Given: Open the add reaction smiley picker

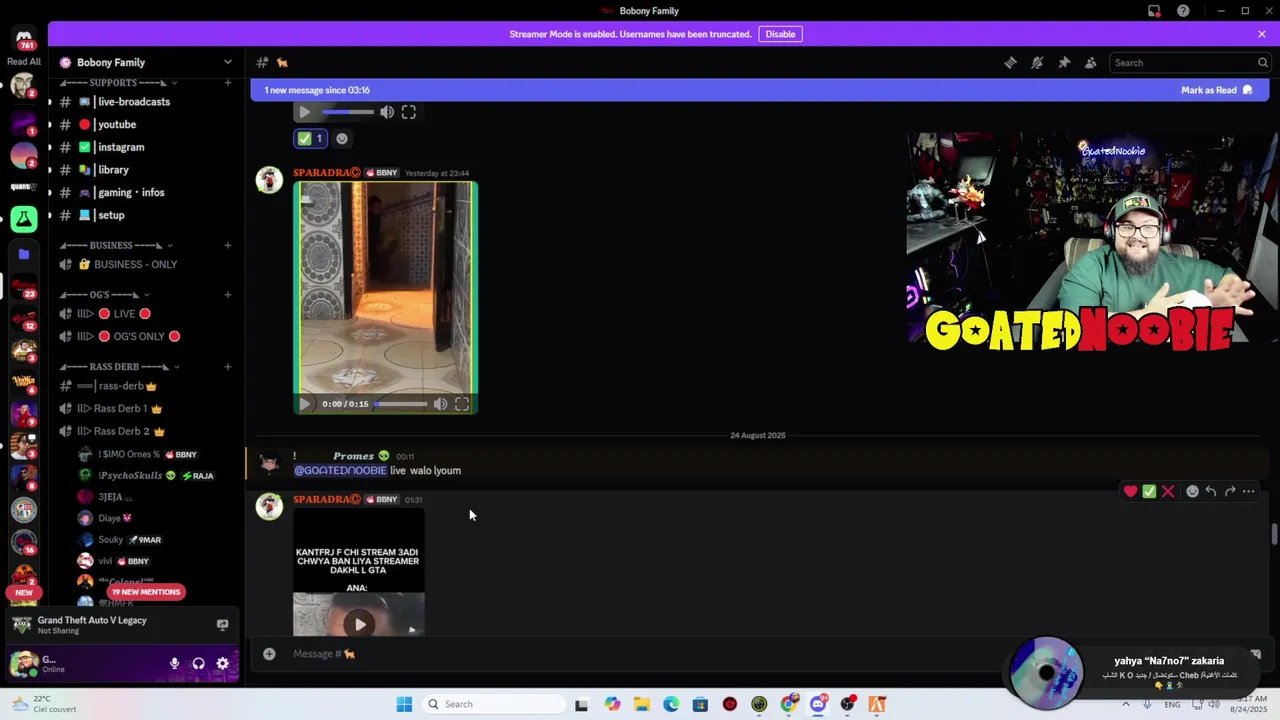Looking at the screenshot, I should pyautogui.click(x=1192, y=491).
